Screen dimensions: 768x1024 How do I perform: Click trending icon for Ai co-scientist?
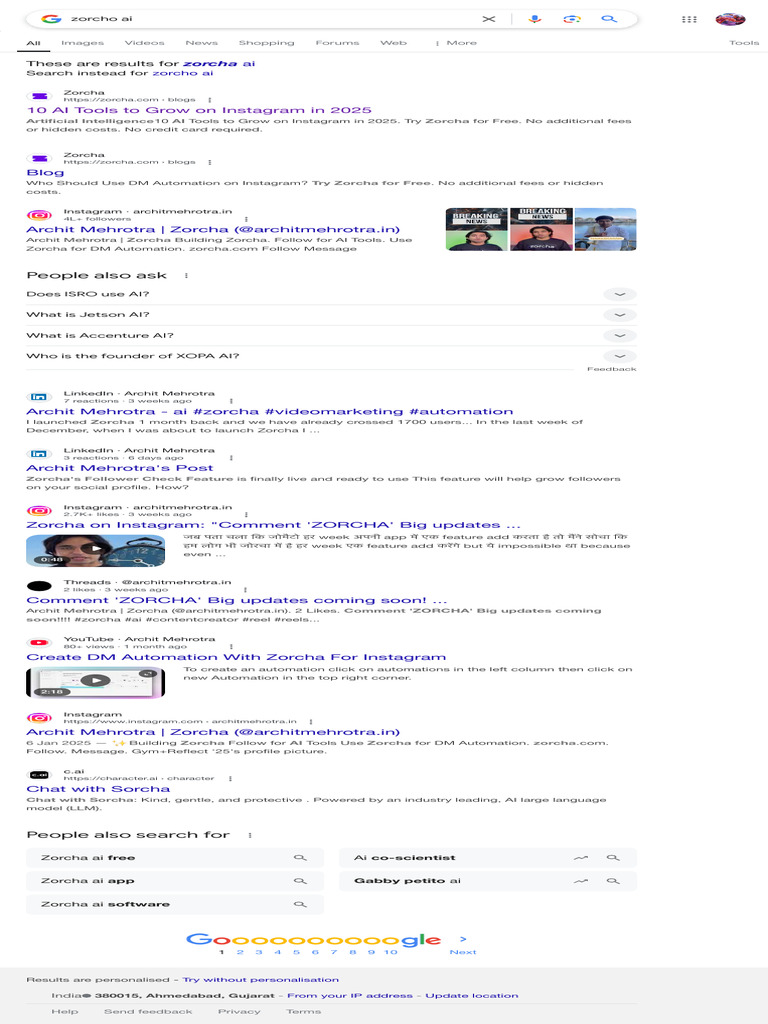[581, 858]
